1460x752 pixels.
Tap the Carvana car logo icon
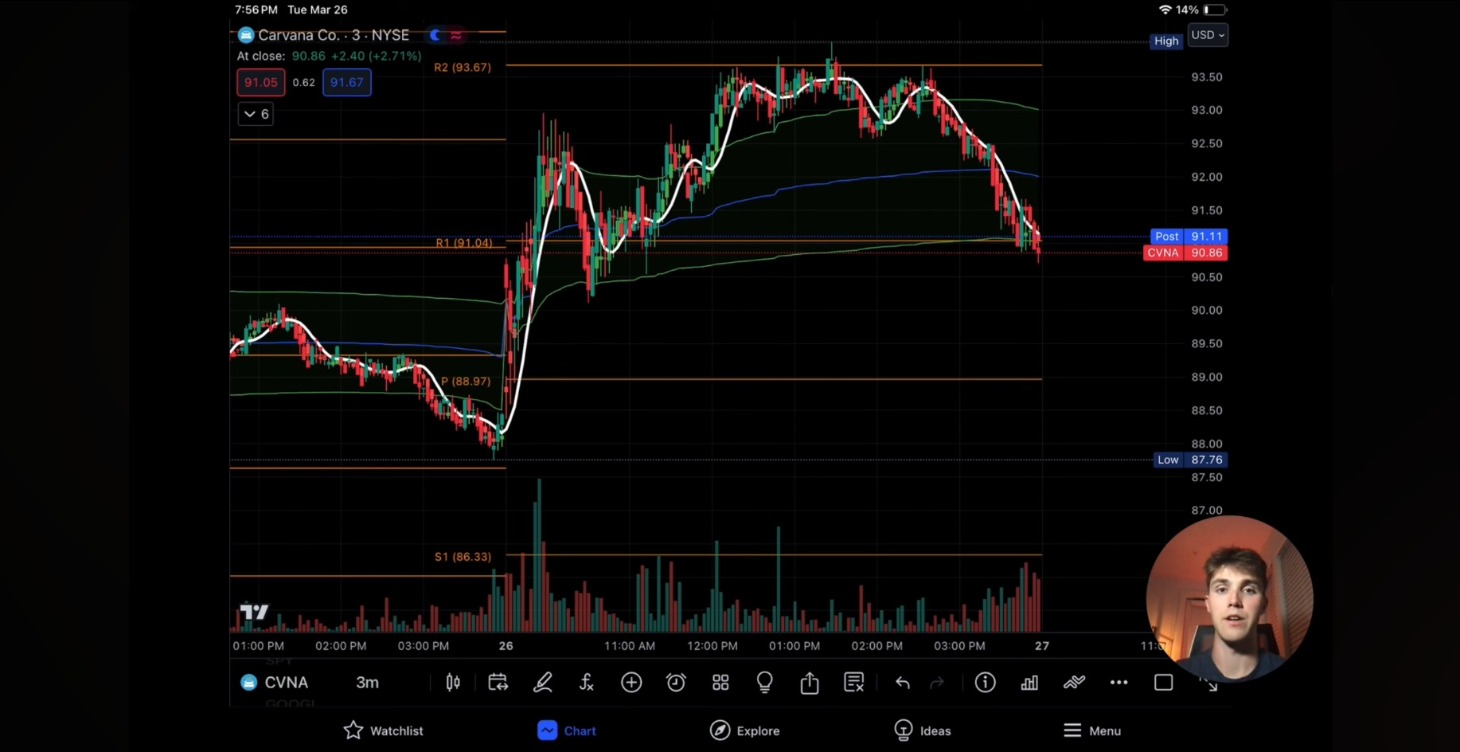246,35
